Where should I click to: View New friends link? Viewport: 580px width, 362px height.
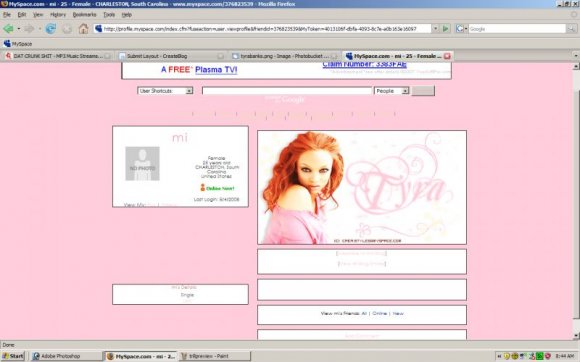click(x=398, y=313)
